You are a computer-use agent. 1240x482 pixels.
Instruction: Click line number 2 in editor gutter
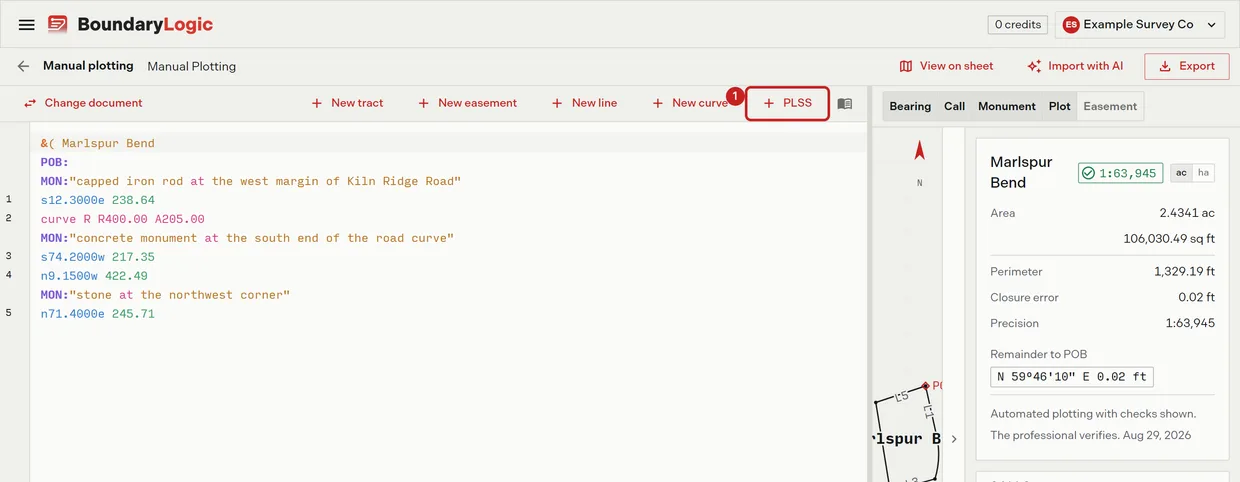click(8, 219)
